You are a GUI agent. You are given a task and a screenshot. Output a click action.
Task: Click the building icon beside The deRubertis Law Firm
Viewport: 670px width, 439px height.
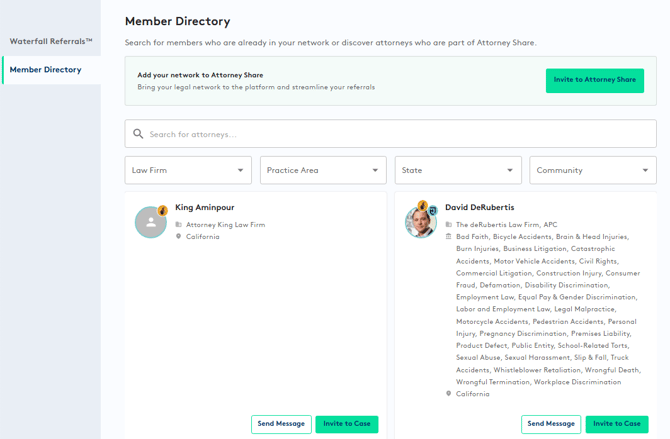[449, 225]
